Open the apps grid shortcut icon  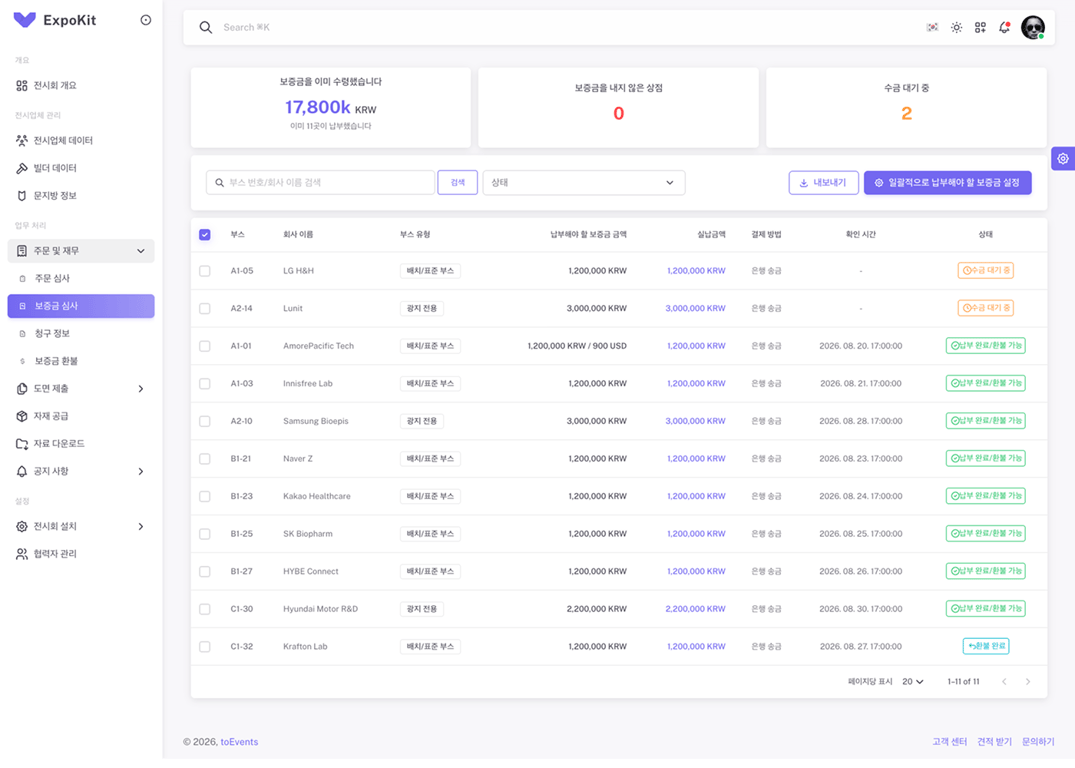(x=980, y=27)
